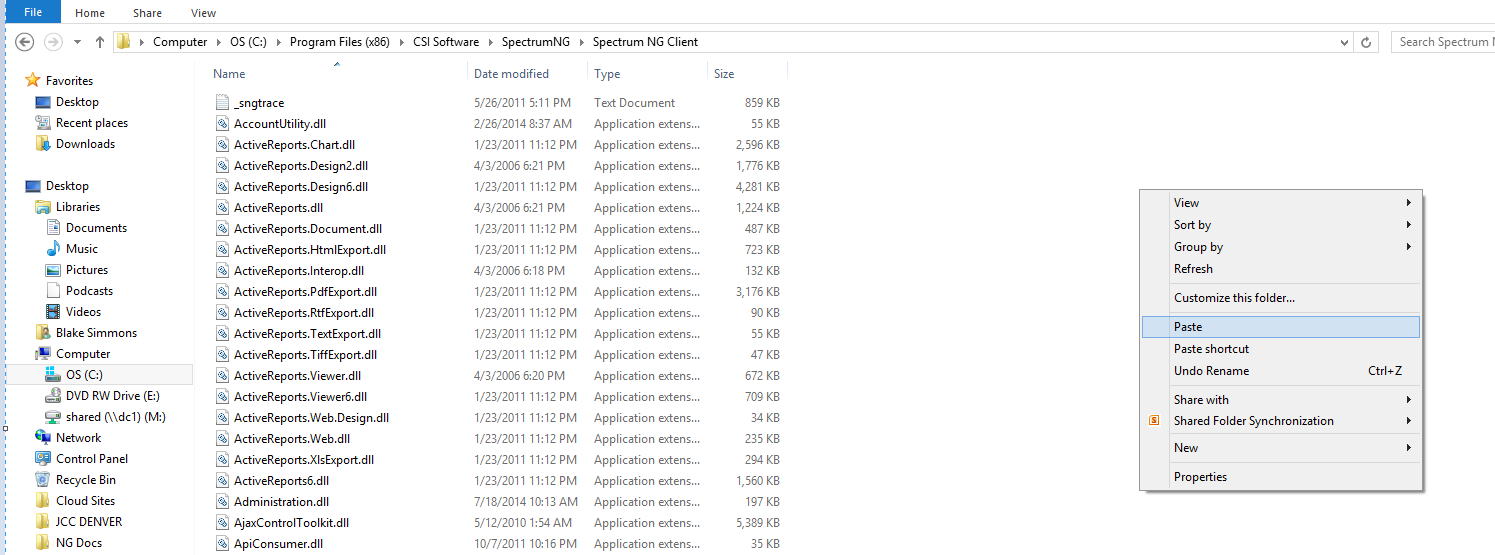
Task: Choose Refresh from context menu
Action: [x=1281, y=269]
